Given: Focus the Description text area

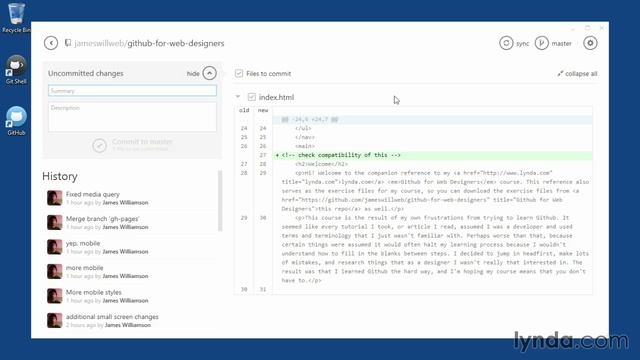Looking at the screenshot, I should pyautogui.click(x=132, y=117).
